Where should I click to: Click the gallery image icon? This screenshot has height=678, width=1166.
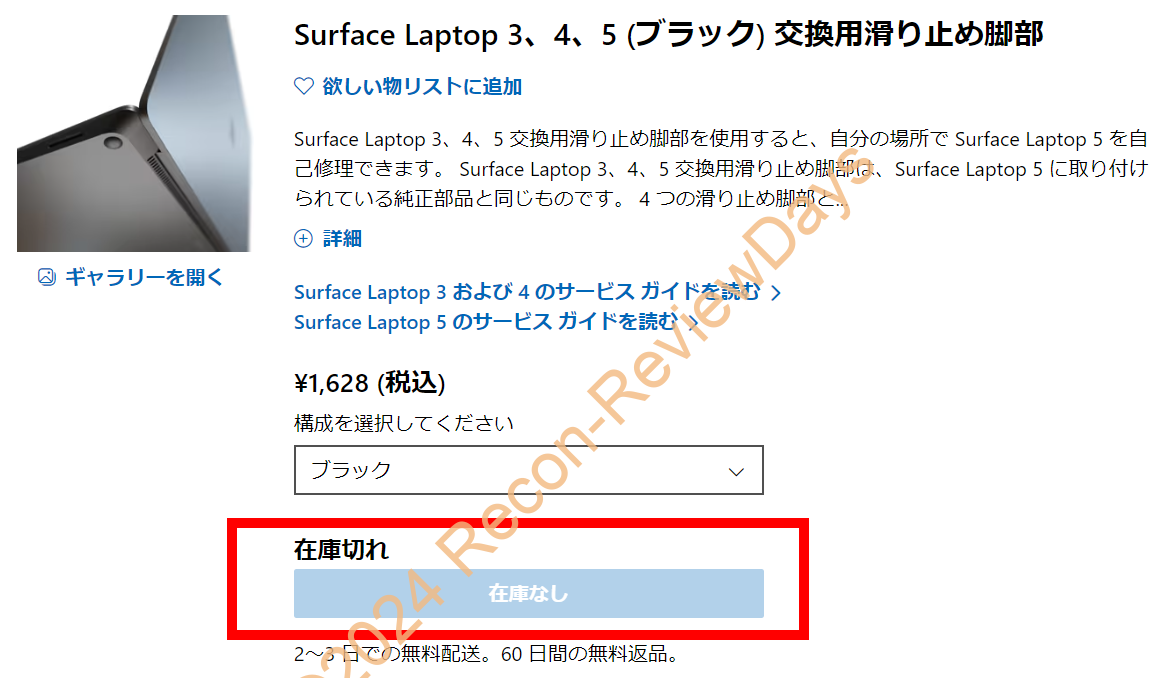(46, 277)
